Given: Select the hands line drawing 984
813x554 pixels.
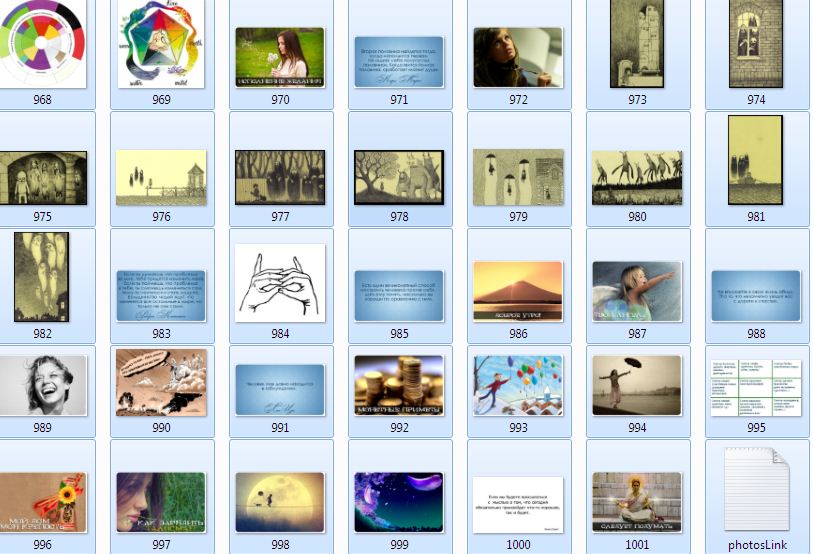Looking at the screenshot, I should (280, 283).
